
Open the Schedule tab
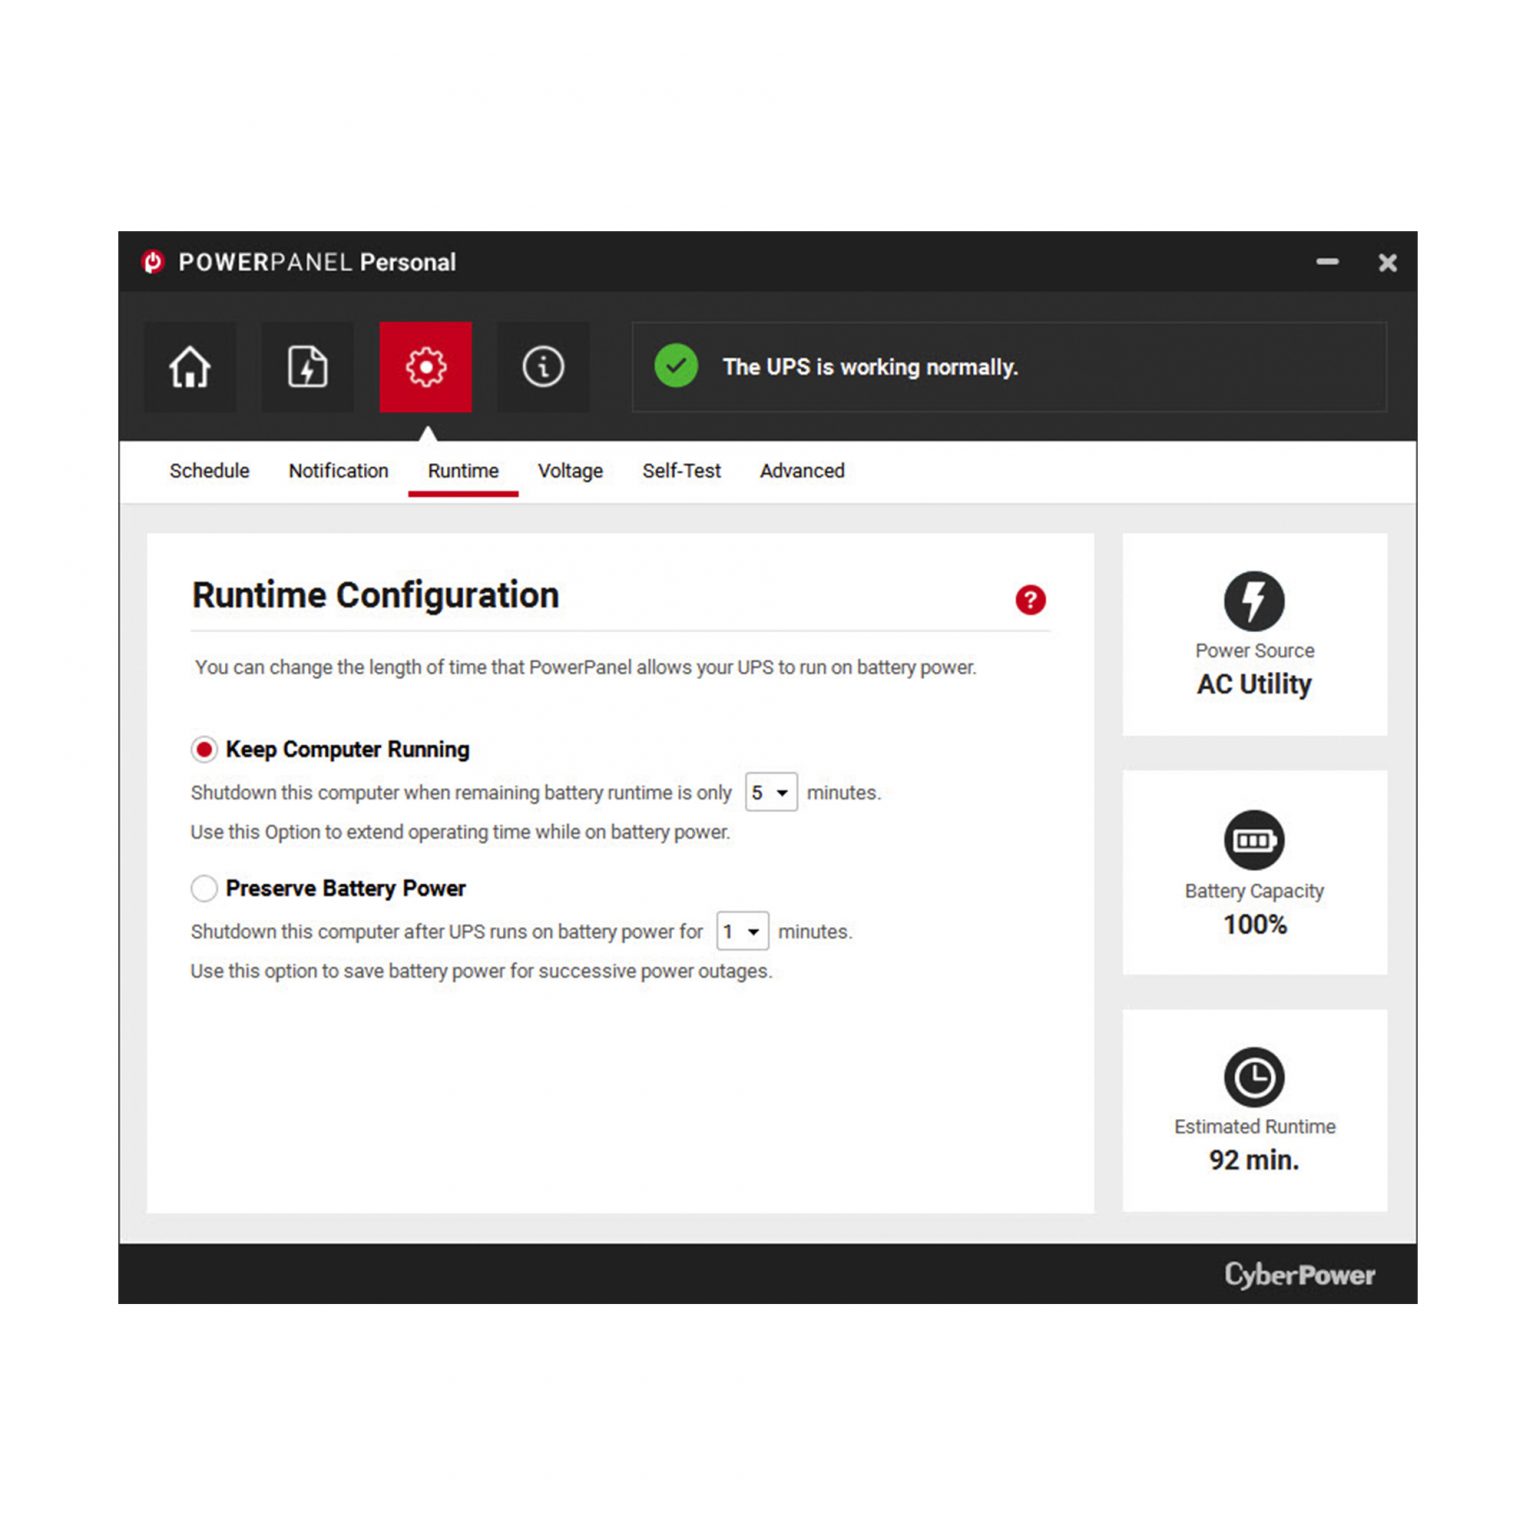click(209, 471)
